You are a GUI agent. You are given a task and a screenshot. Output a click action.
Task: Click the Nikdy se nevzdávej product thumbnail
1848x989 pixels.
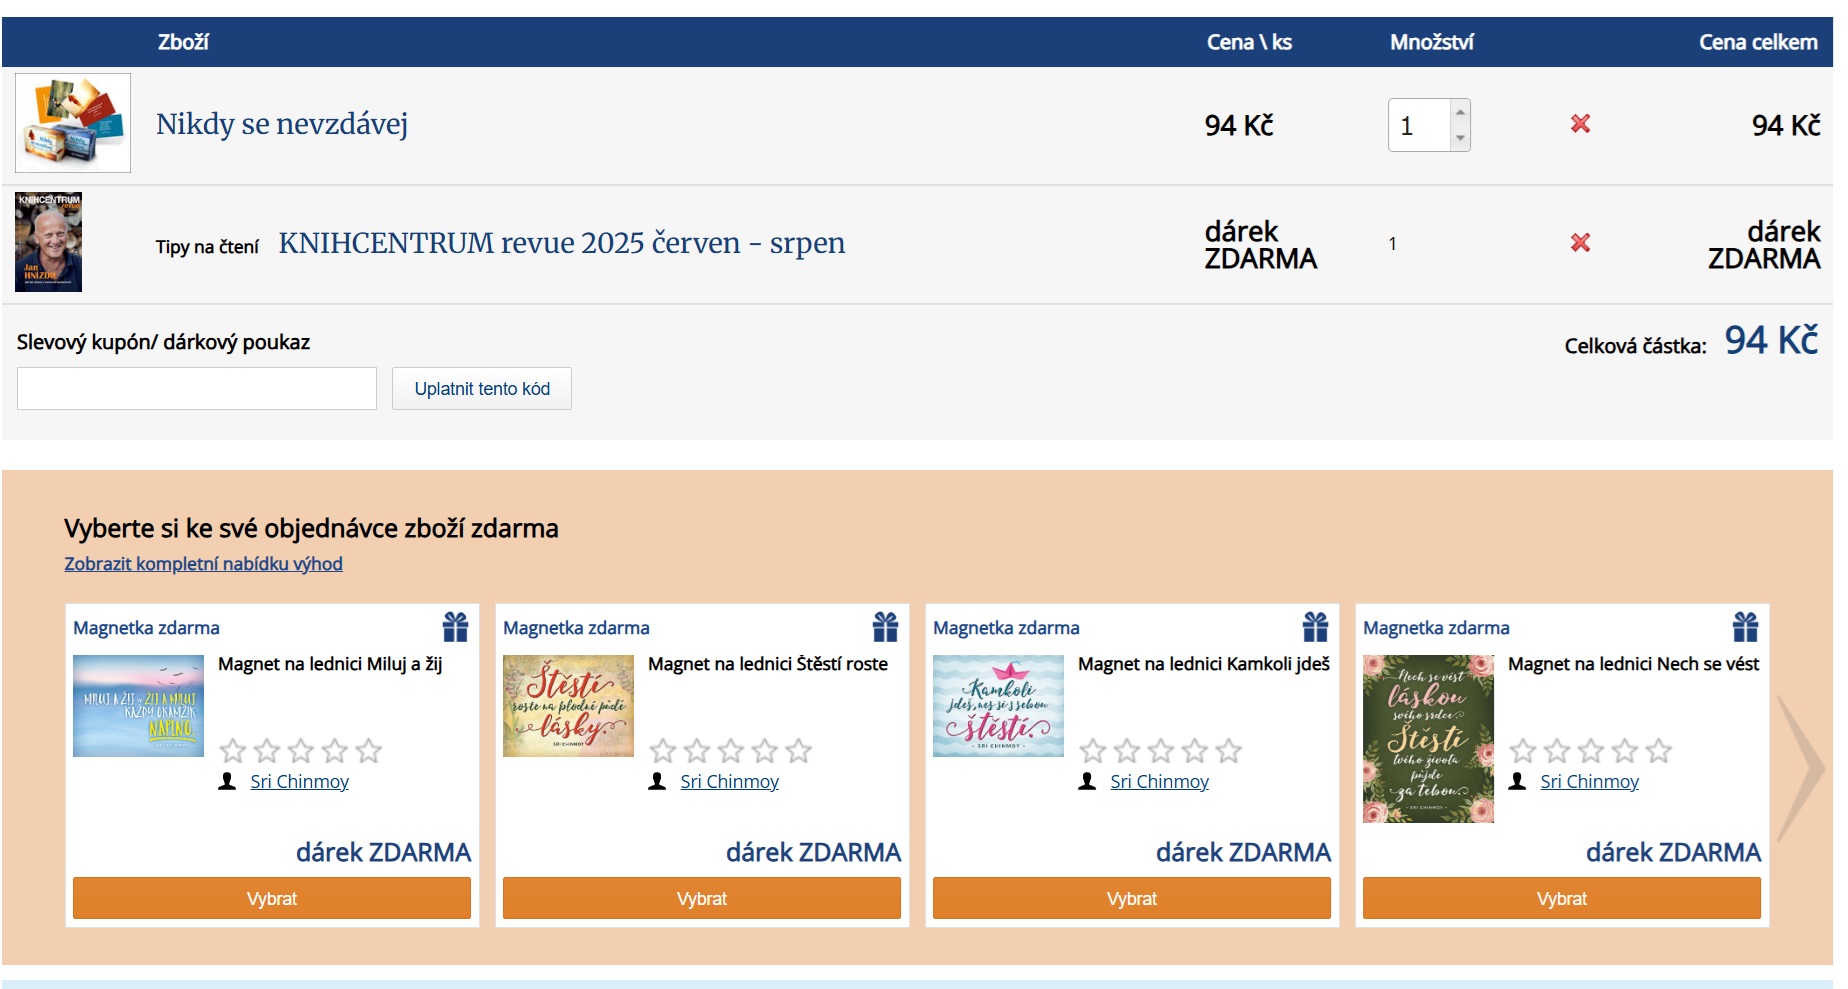click(x=73, y=123)
